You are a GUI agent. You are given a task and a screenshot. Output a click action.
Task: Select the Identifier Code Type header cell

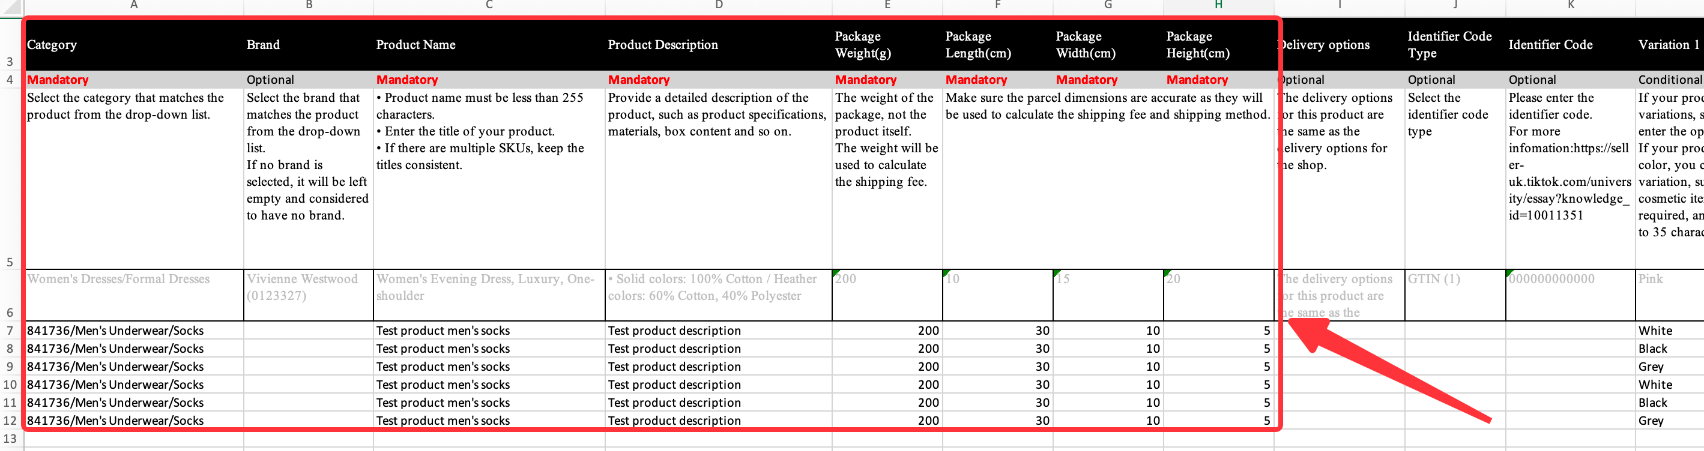click(x=1454, y=45)
